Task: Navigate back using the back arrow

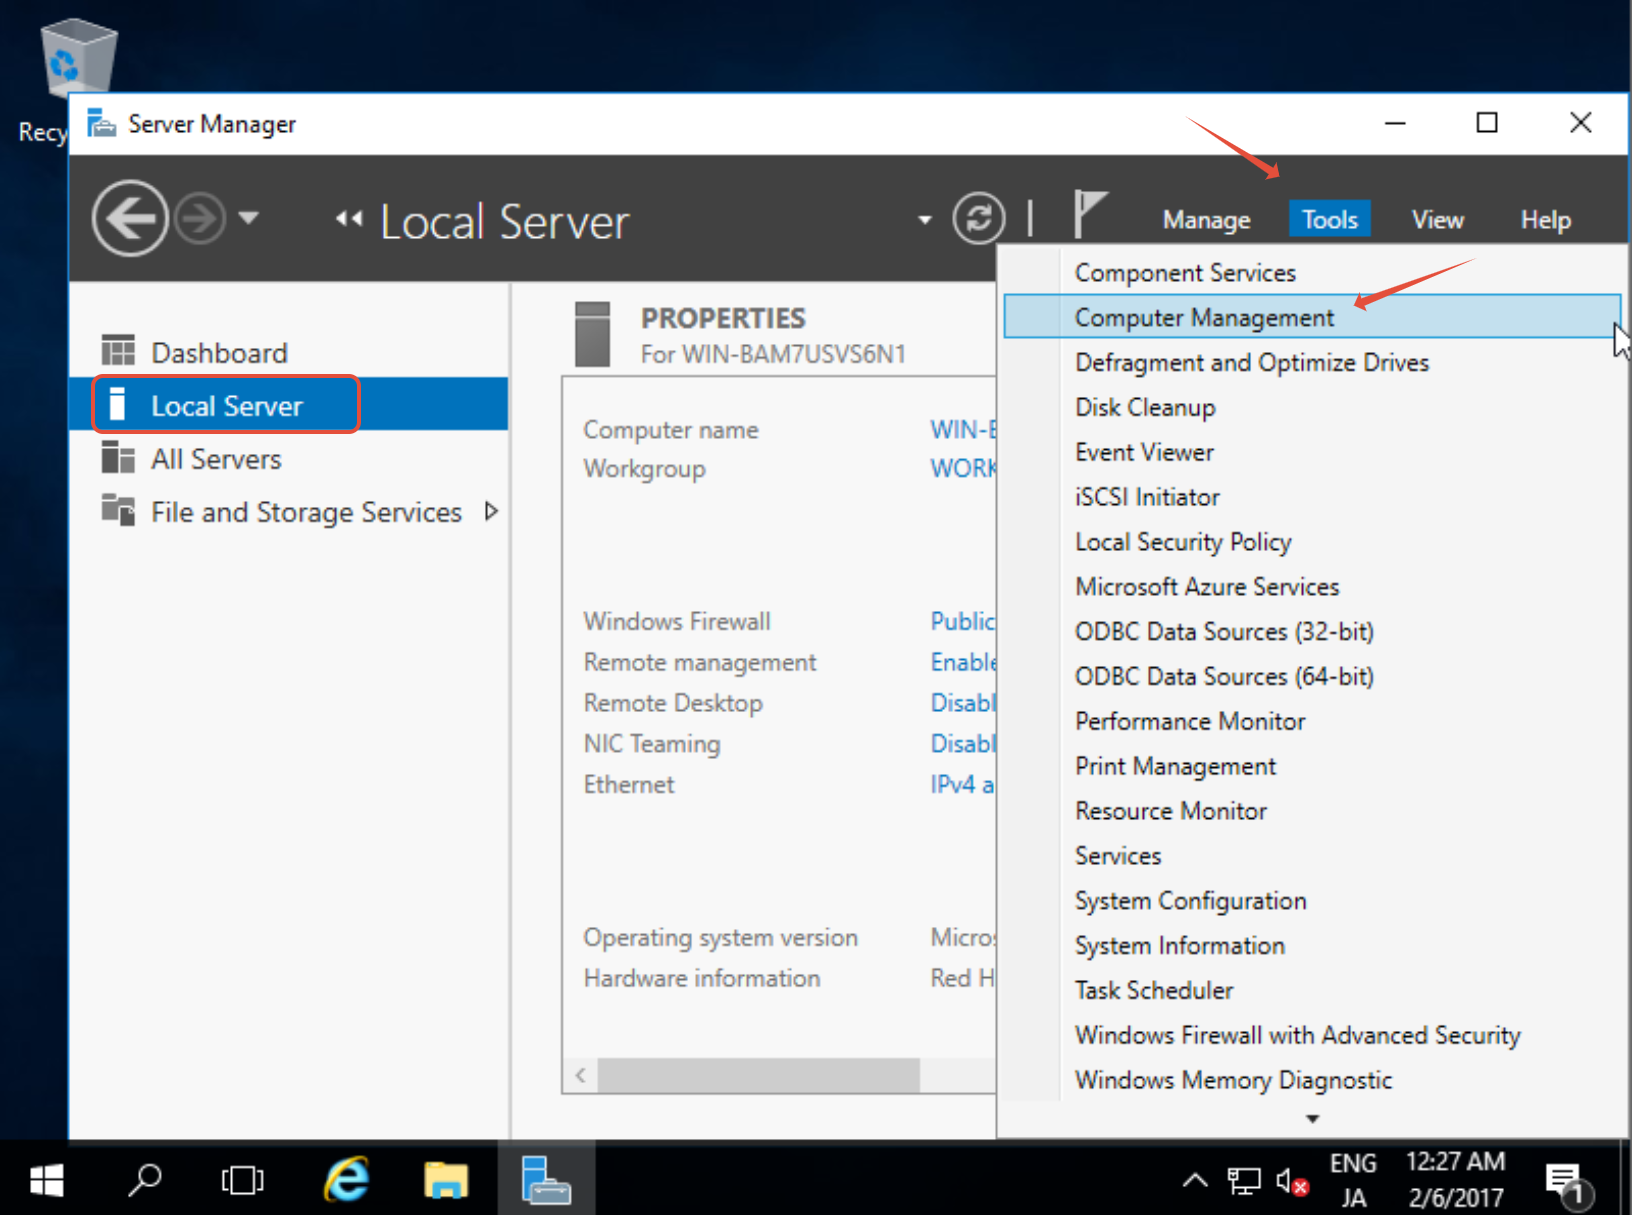Action: (129, 218)
